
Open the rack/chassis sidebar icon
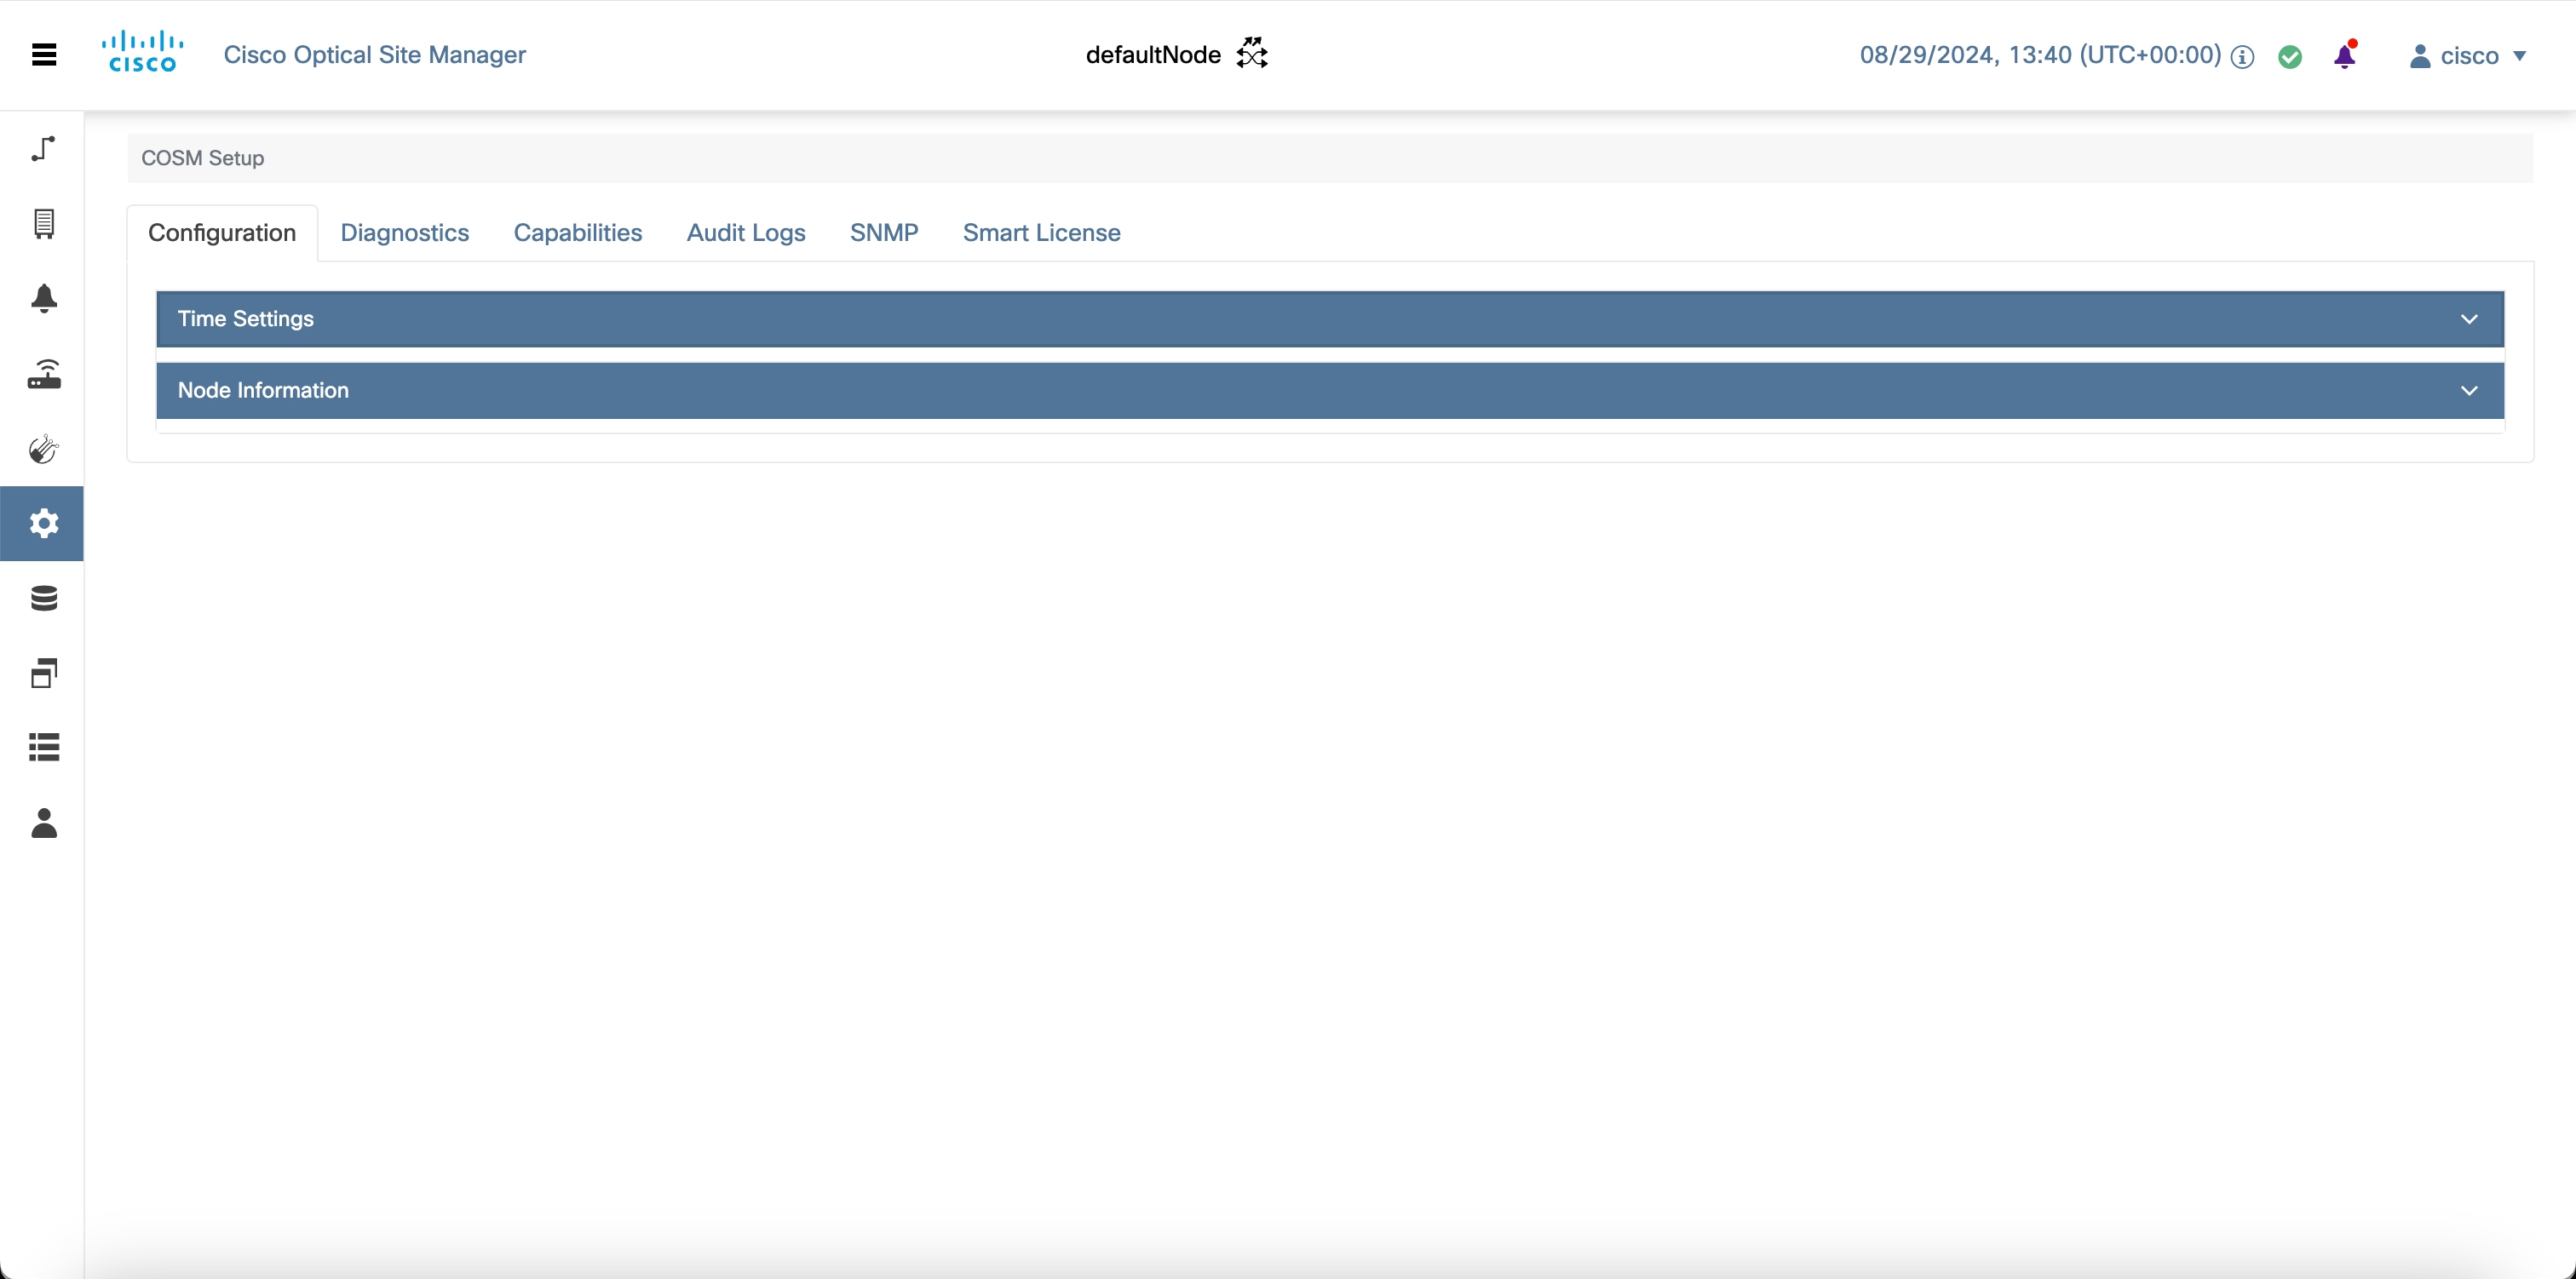[44, 223]
